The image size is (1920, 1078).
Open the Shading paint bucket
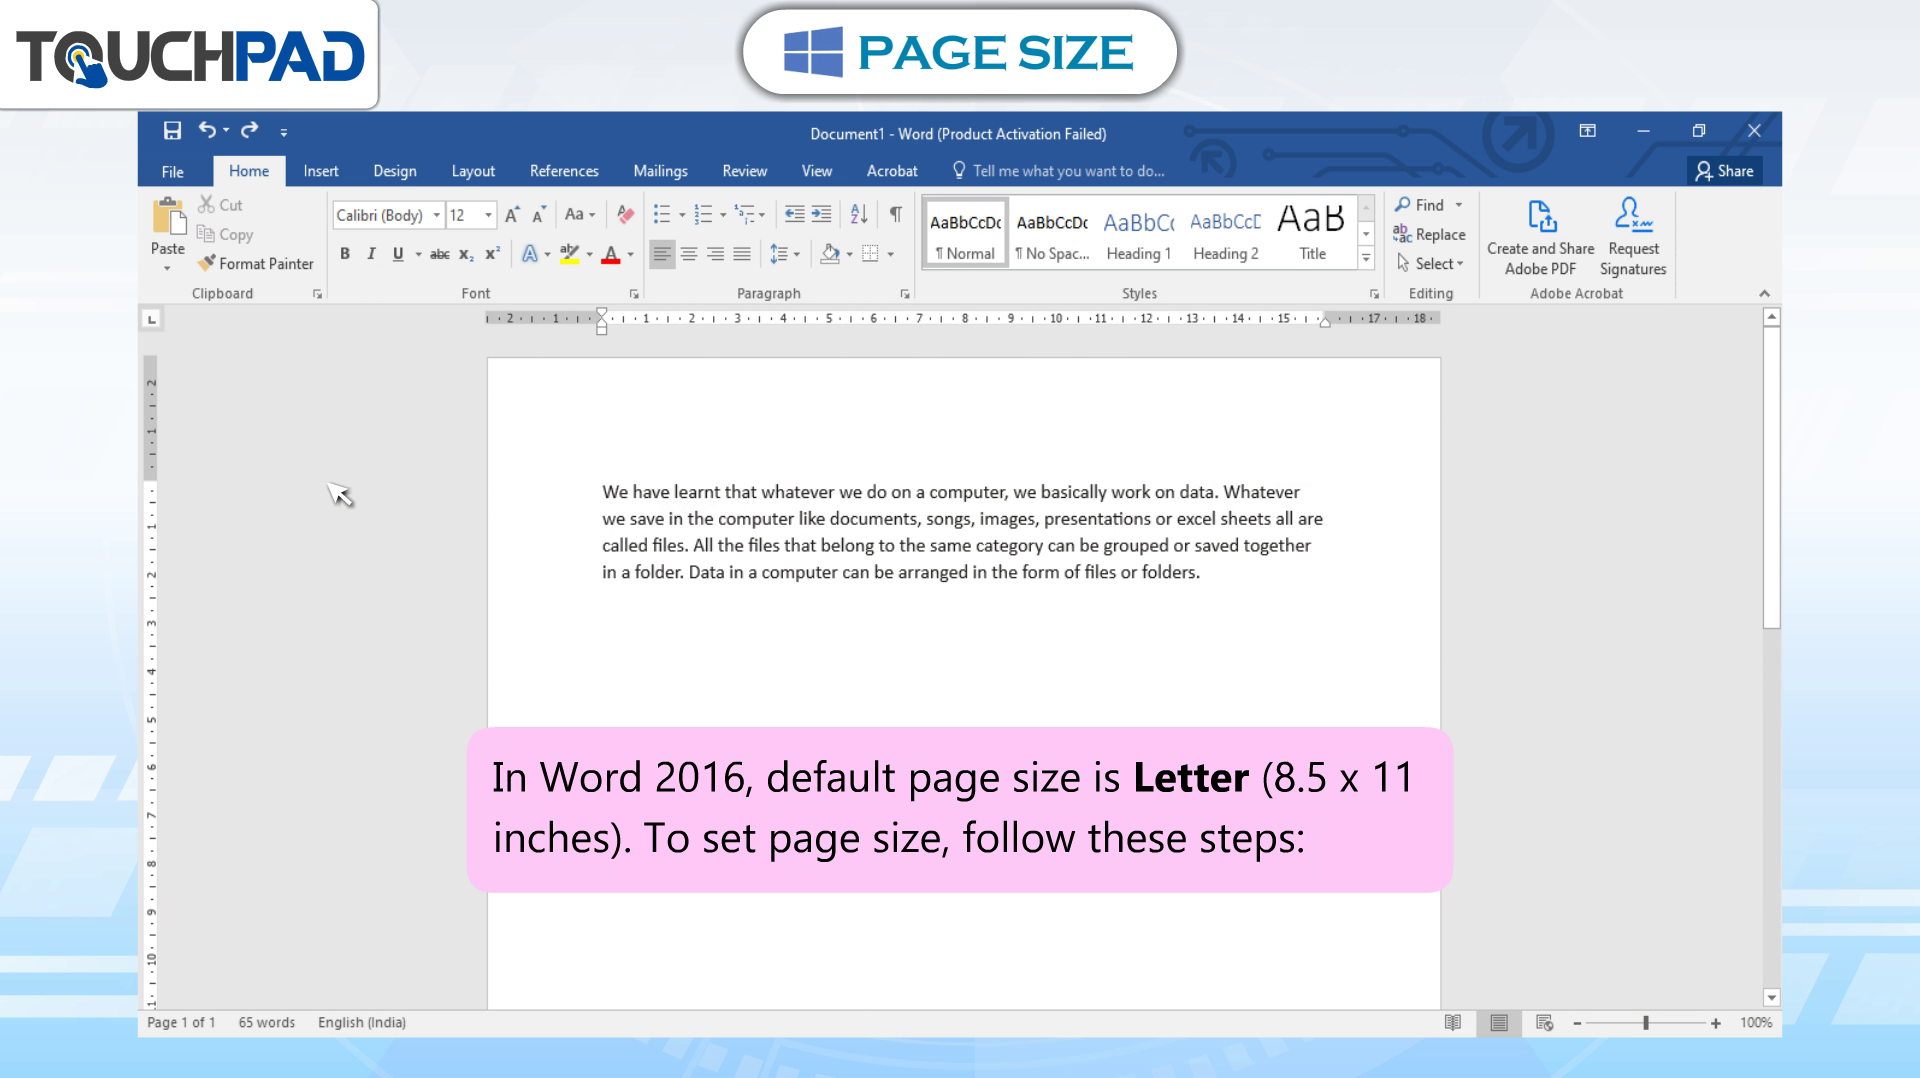[x=830, y=254]
